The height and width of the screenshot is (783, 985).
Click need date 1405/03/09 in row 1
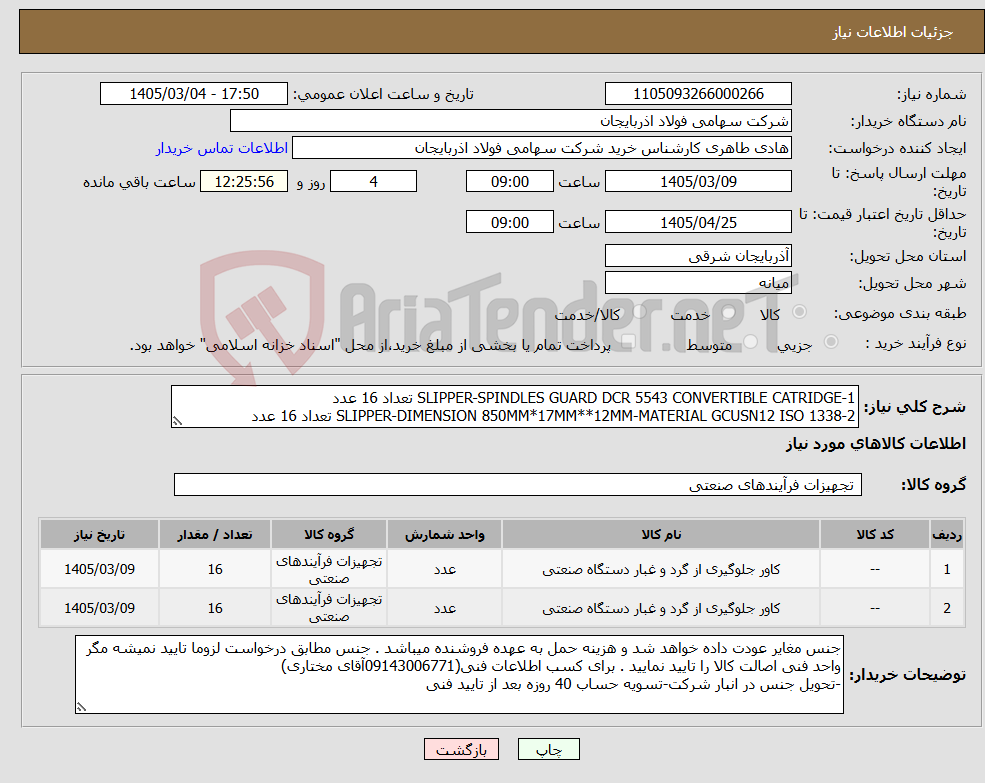(x=99, y=569)
